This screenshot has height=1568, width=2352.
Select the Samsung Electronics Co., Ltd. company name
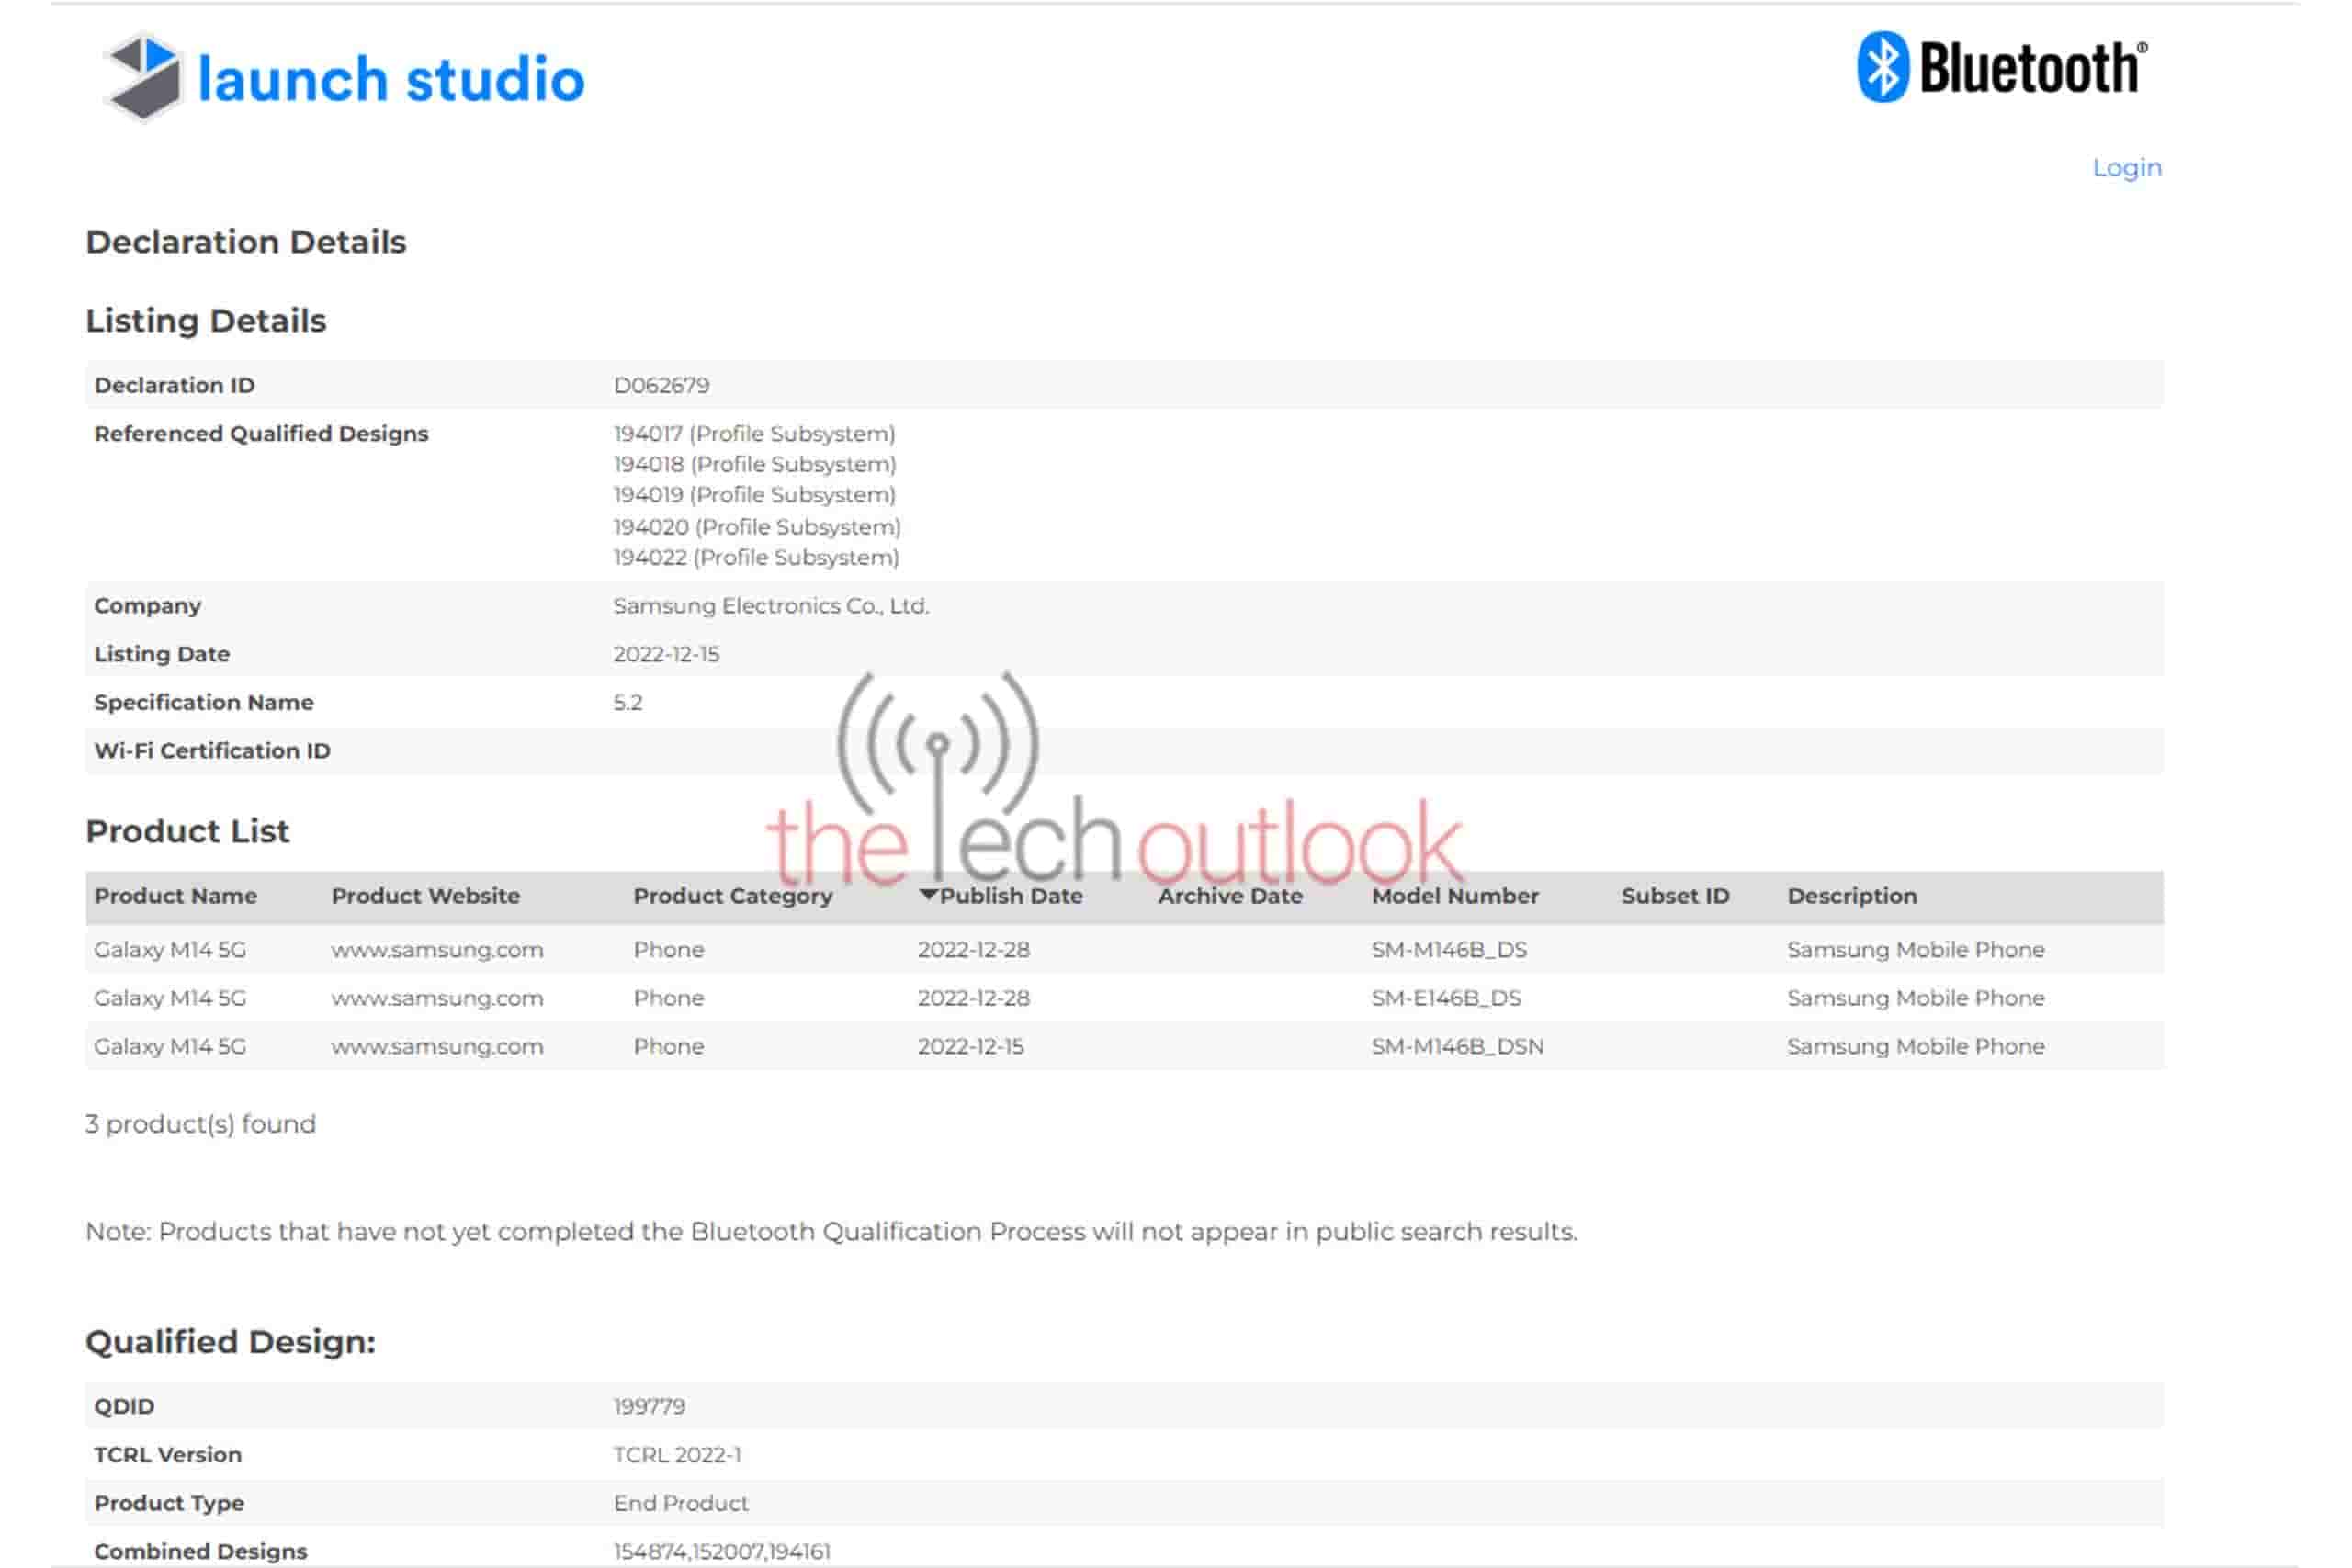(x=771, y=605)
